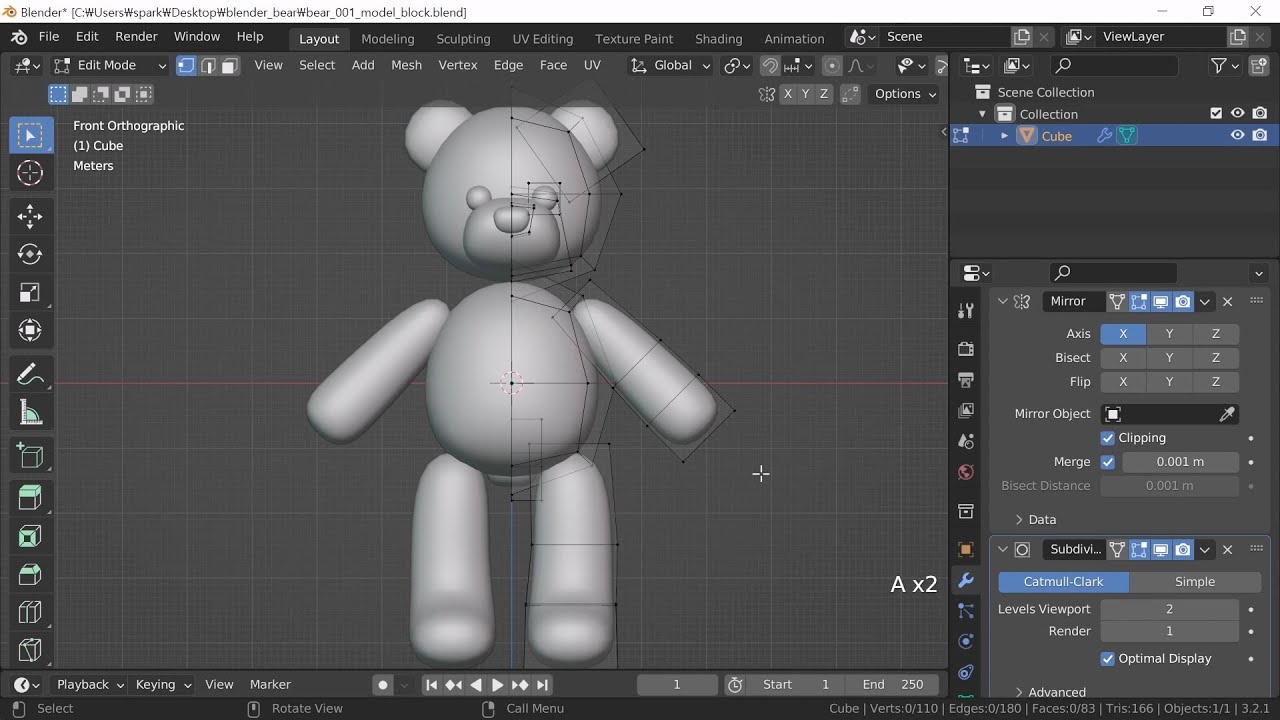Open the outliner filter funnel
Viewport: 1280px width, 720px height.
pos(1219,65)
